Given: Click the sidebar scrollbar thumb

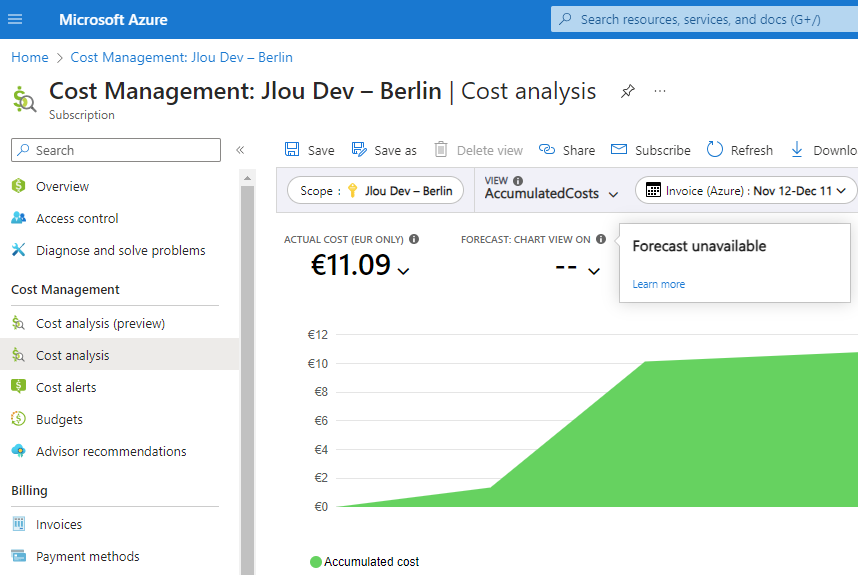Looking at the screenshot, I should pyautogui.click(x=247, y=380).
